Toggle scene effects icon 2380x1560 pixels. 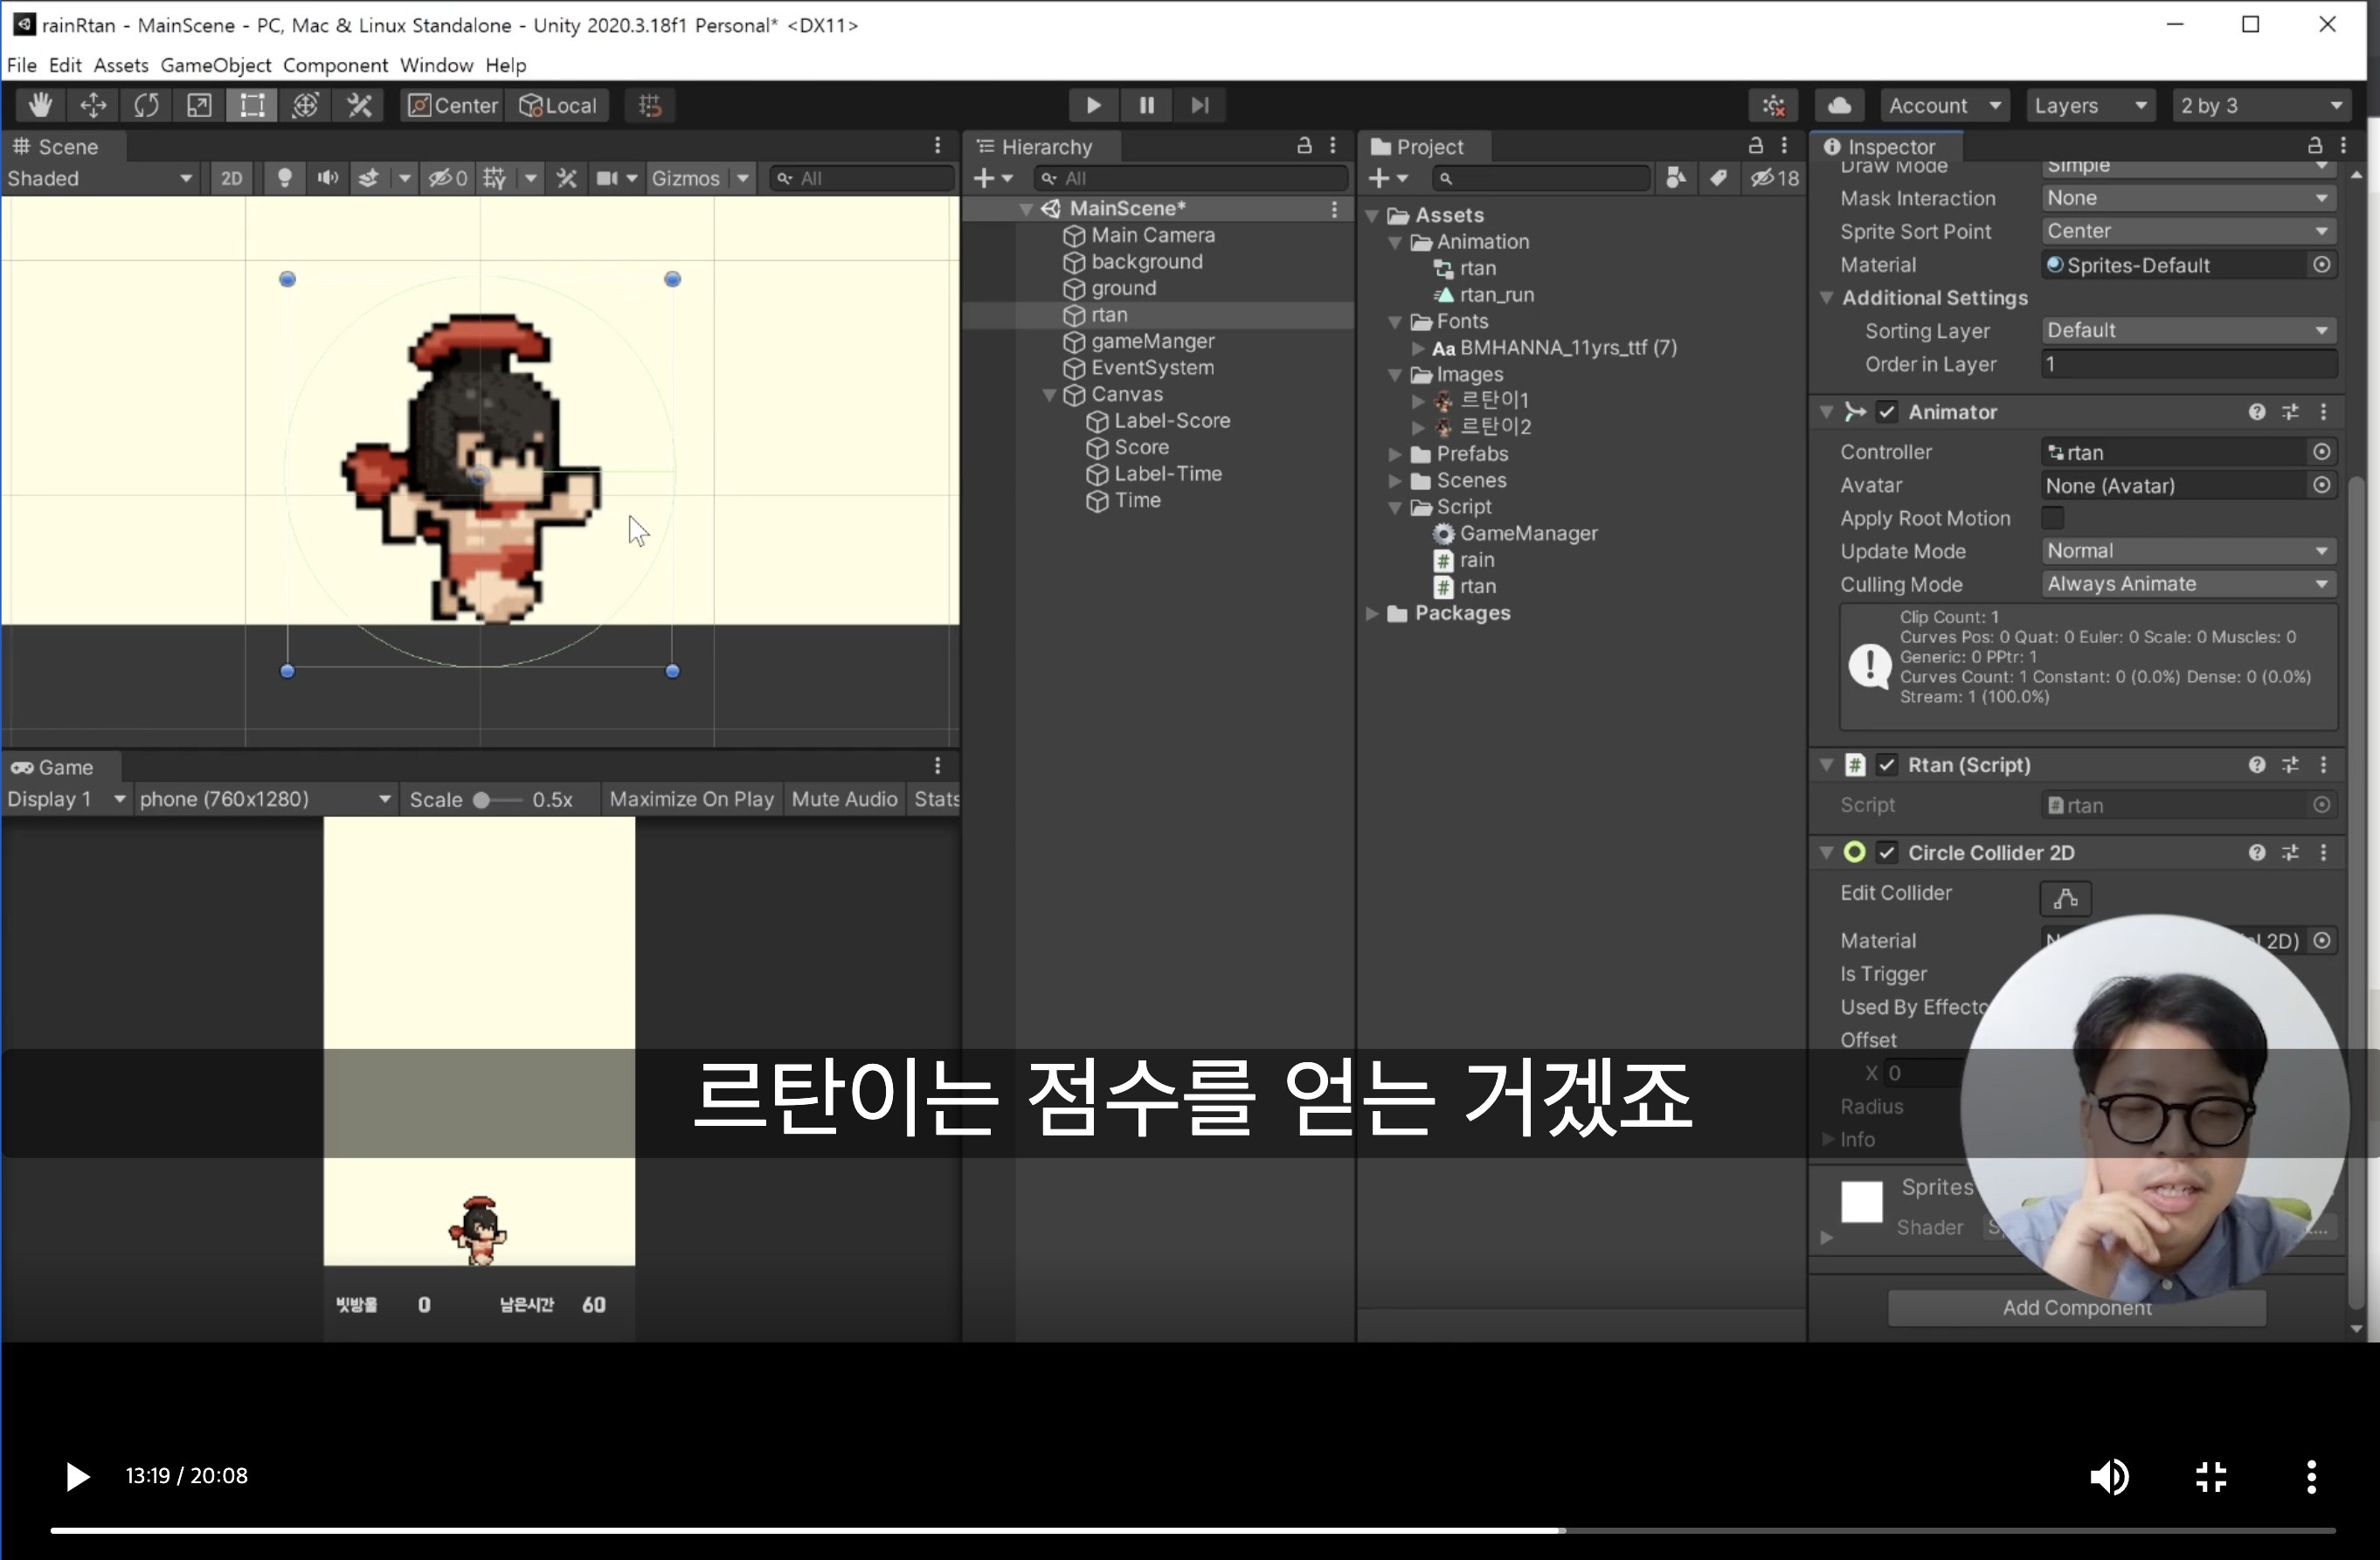click(369, 178)
